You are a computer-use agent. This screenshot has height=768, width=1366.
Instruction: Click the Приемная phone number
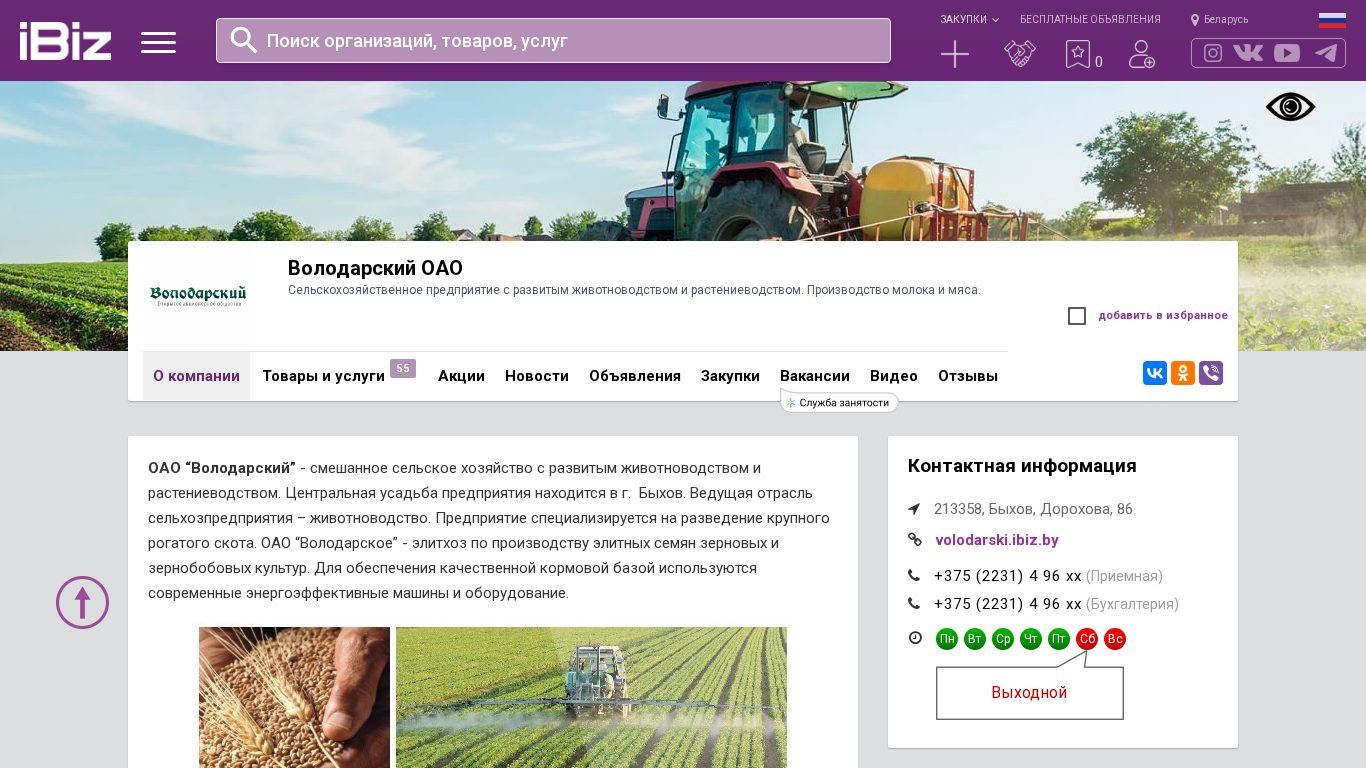point(1008,576)
